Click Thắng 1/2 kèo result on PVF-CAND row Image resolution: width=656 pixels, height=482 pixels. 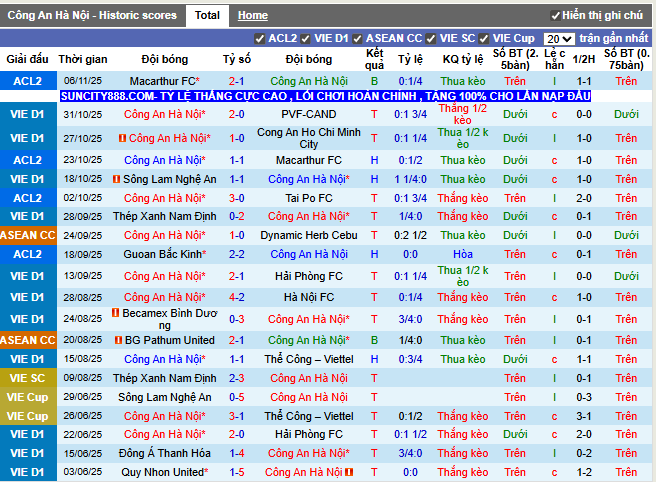point(463,114)
